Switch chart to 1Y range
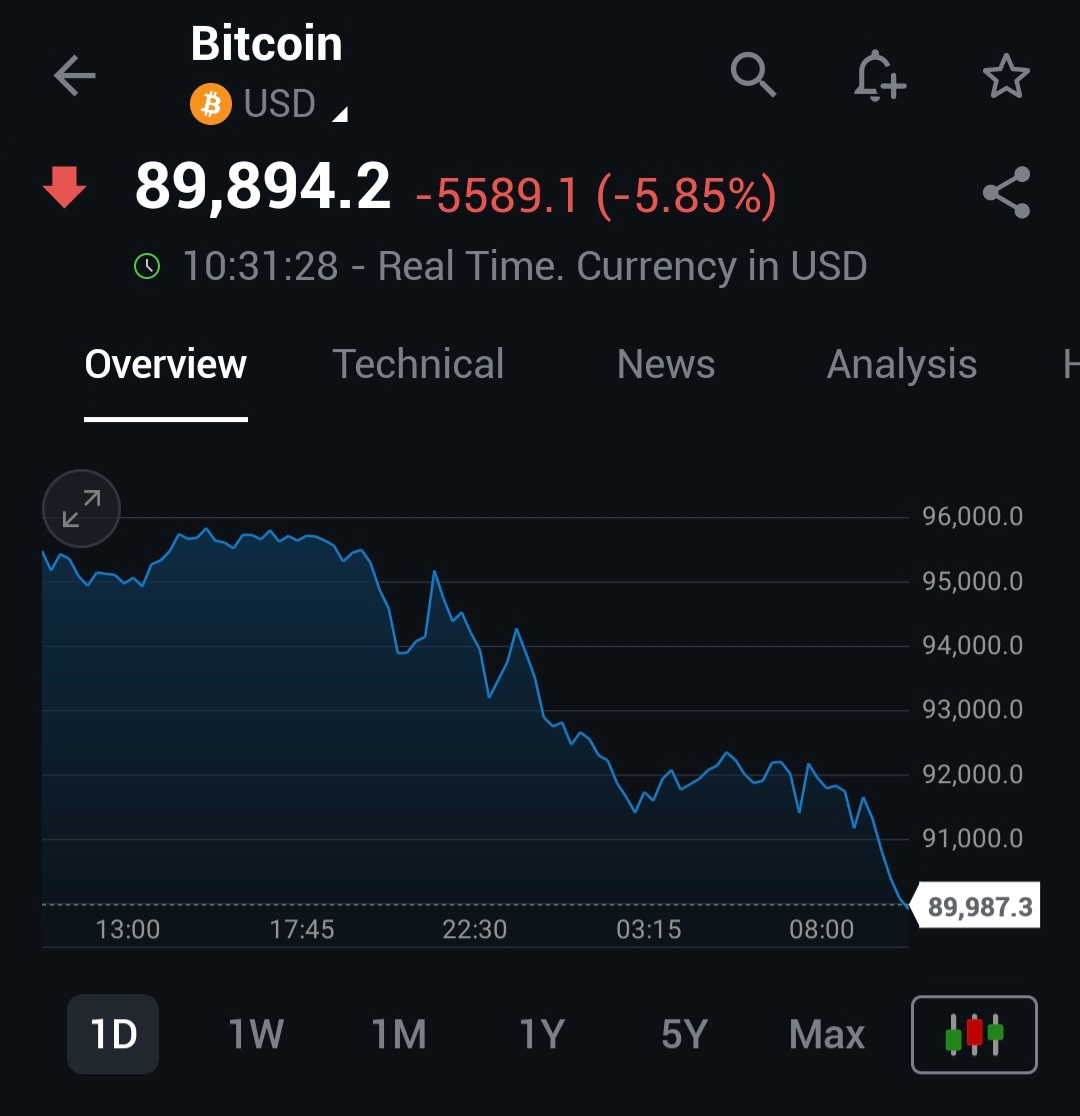The height and width of the screenshot is (1116, 1080). coord(542,1034)
